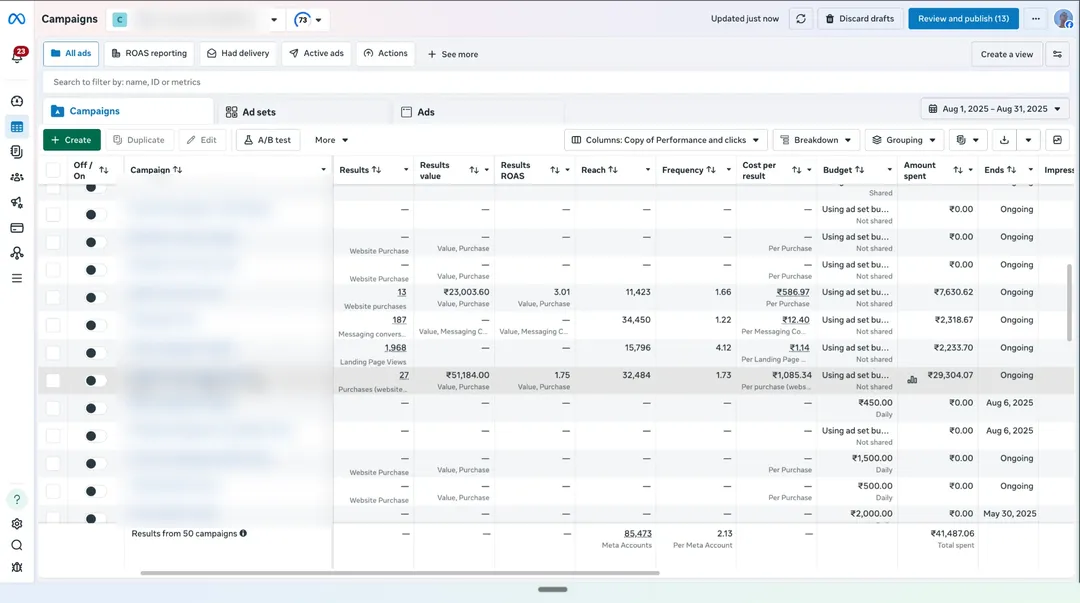Open Settings gear in sidebar
This screenshot has height=603, width=1080.
tap(17, 524)
